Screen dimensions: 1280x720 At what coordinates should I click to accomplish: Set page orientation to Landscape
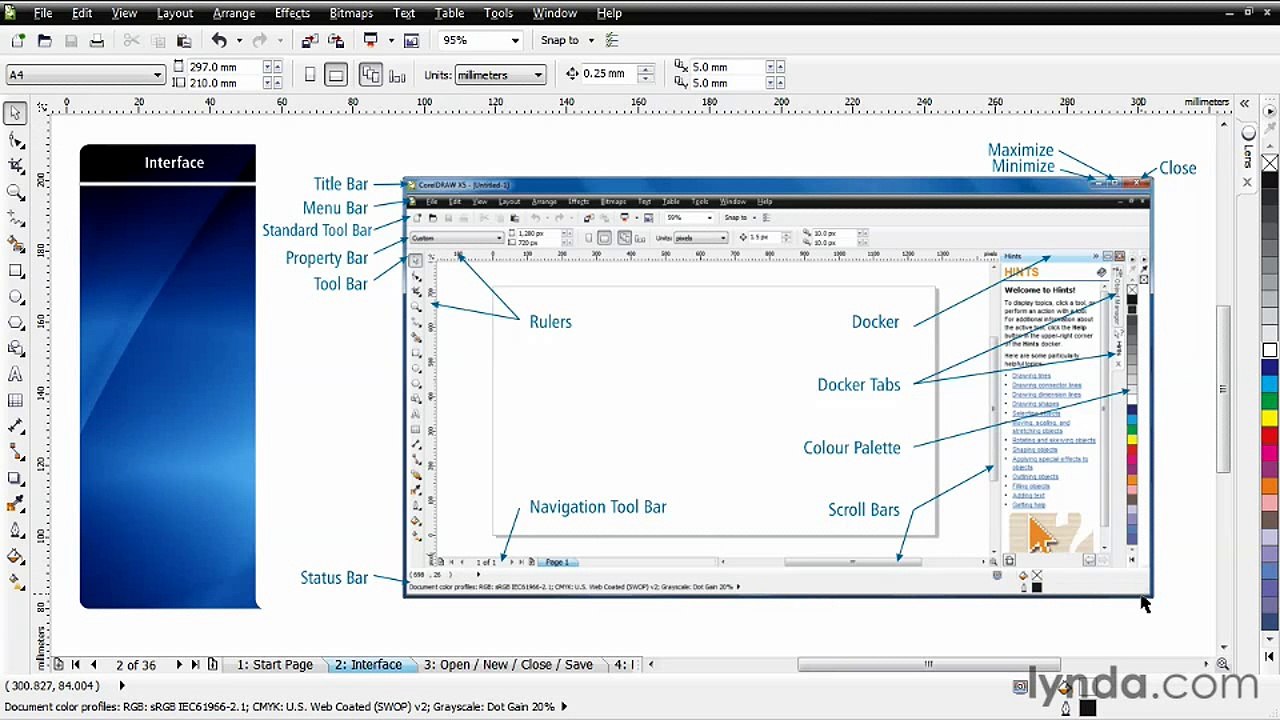[336, 75]
